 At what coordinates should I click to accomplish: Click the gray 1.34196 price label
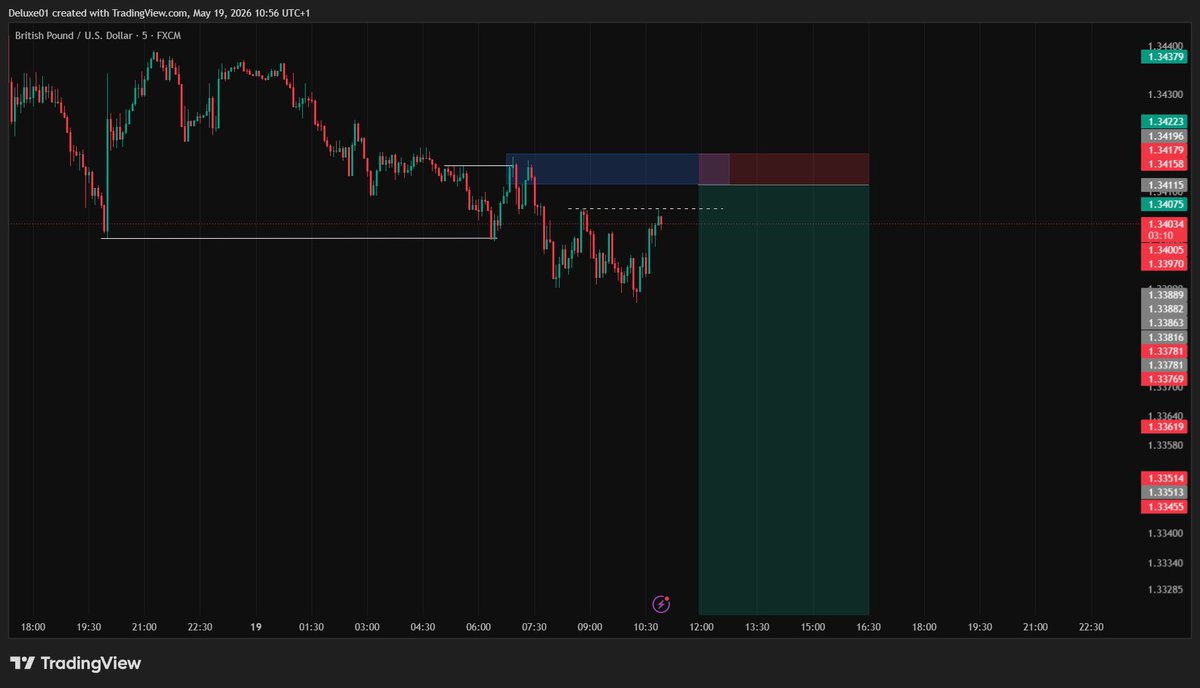pyautogui.click(x=1163, y=136)
